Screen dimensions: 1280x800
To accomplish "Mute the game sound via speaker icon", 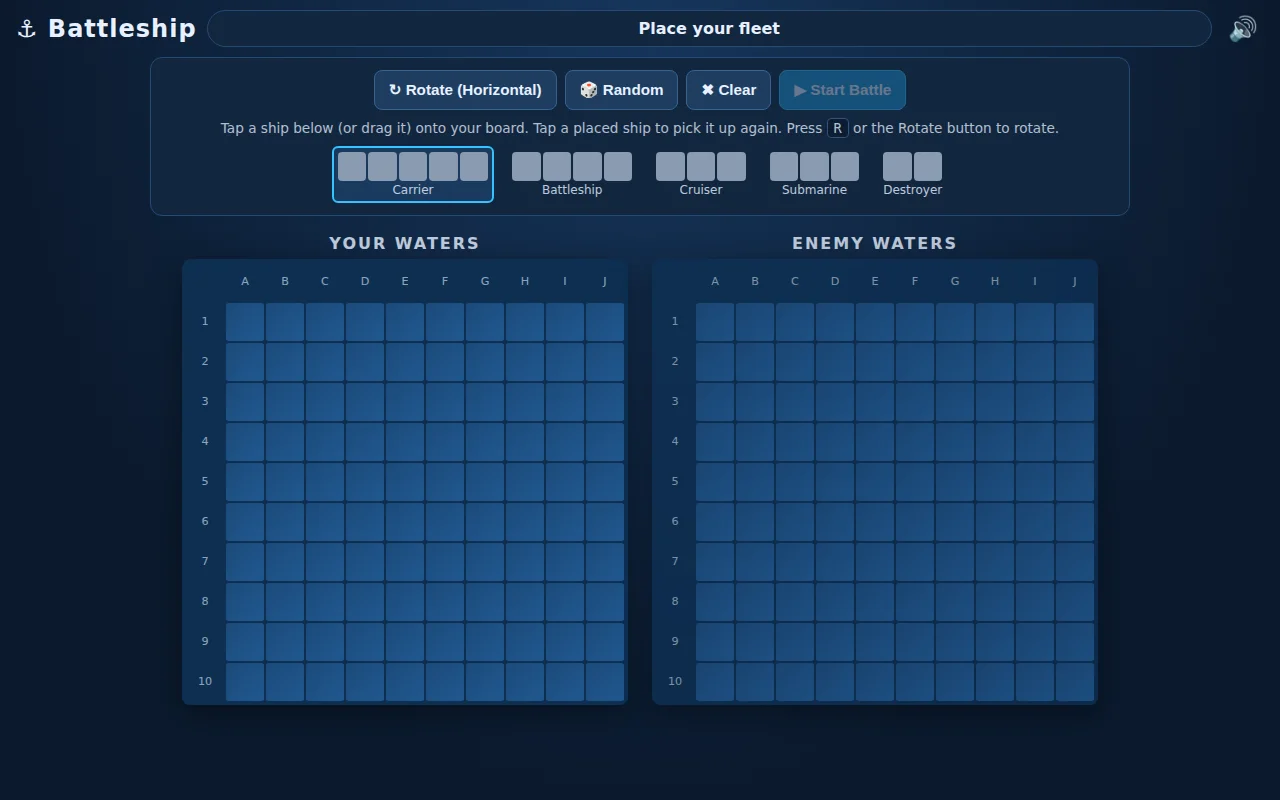I will (1243, 29).
